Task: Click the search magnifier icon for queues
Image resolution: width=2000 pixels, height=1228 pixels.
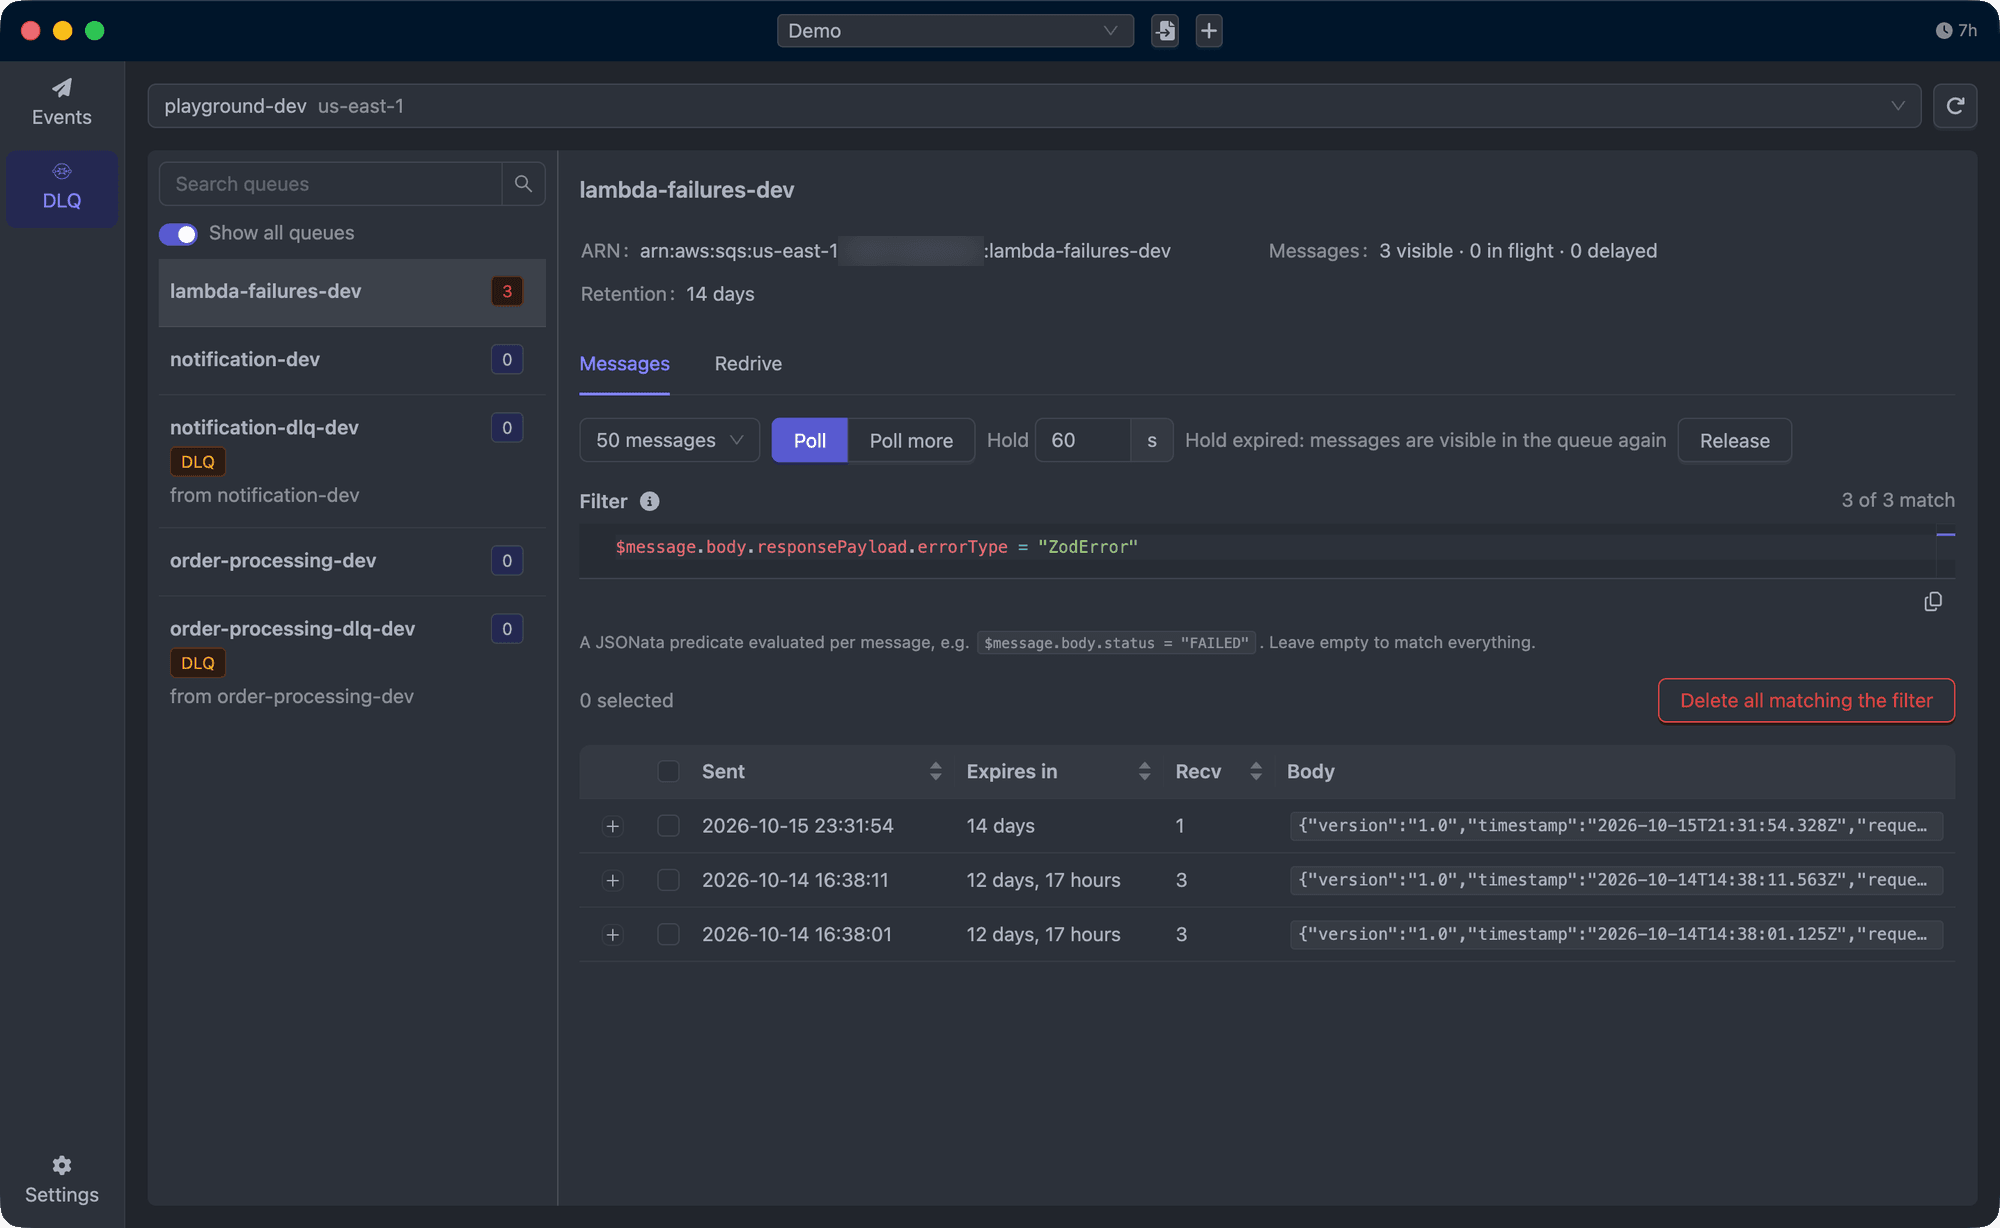Action: [x=523, y=184]
